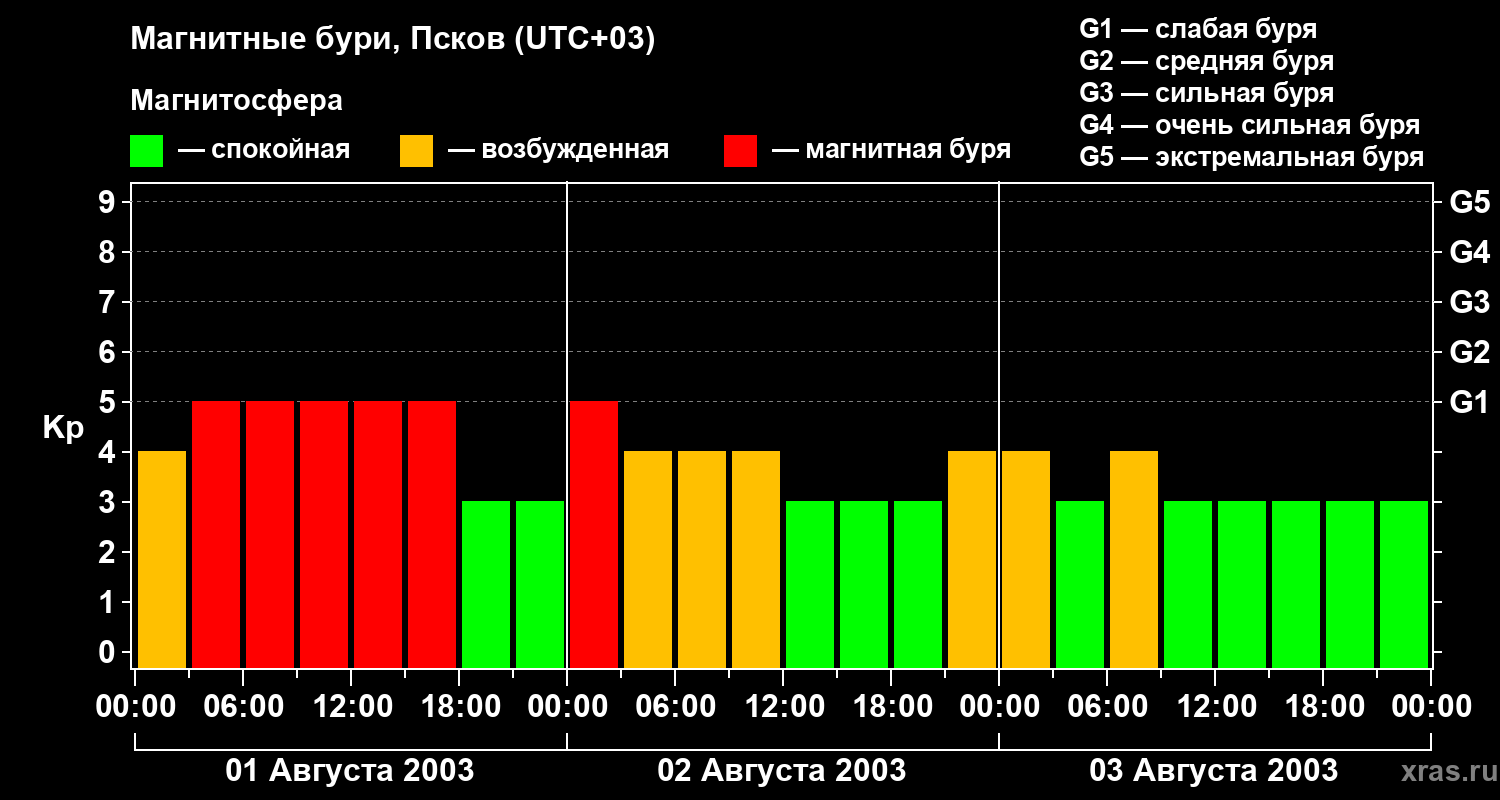The width and height of the screenshot is (1500, 800).
Task: Click the 'G1' right axis label
Action: [x=1470, y=402]
